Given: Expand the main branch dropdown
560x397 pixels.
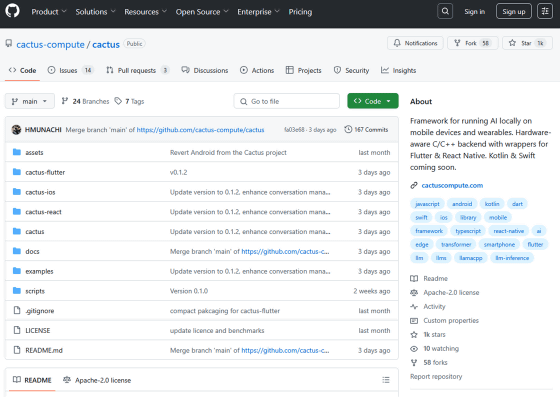Looking at the screenshot, I should pyautogui.click(x=30, y=101).
